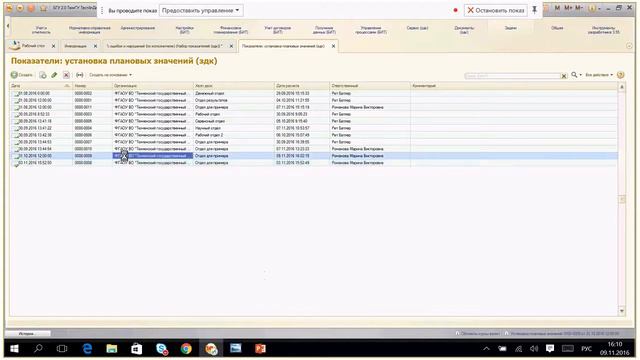
Task: Show hidden tray icons chevron
Action: 486,349
